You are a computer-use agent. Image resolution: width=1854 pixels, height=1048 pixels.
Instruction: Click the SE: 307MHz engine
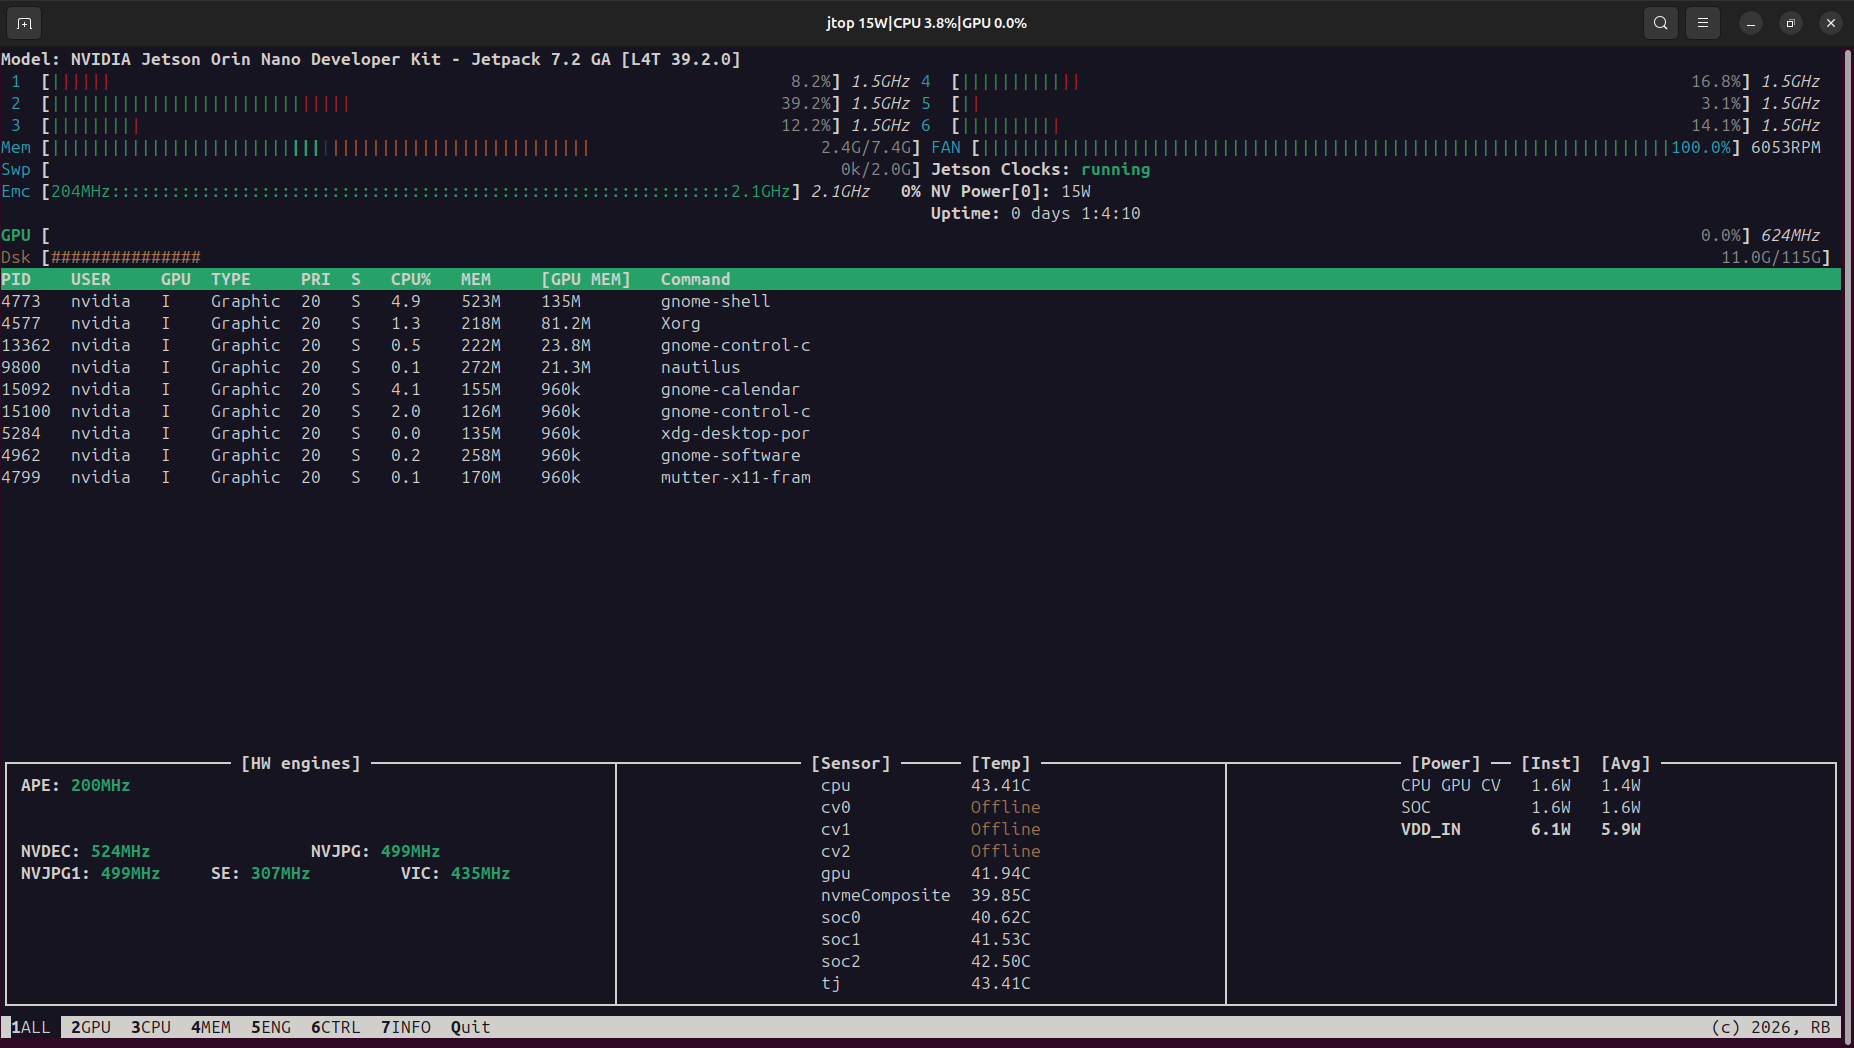point(261,873)
